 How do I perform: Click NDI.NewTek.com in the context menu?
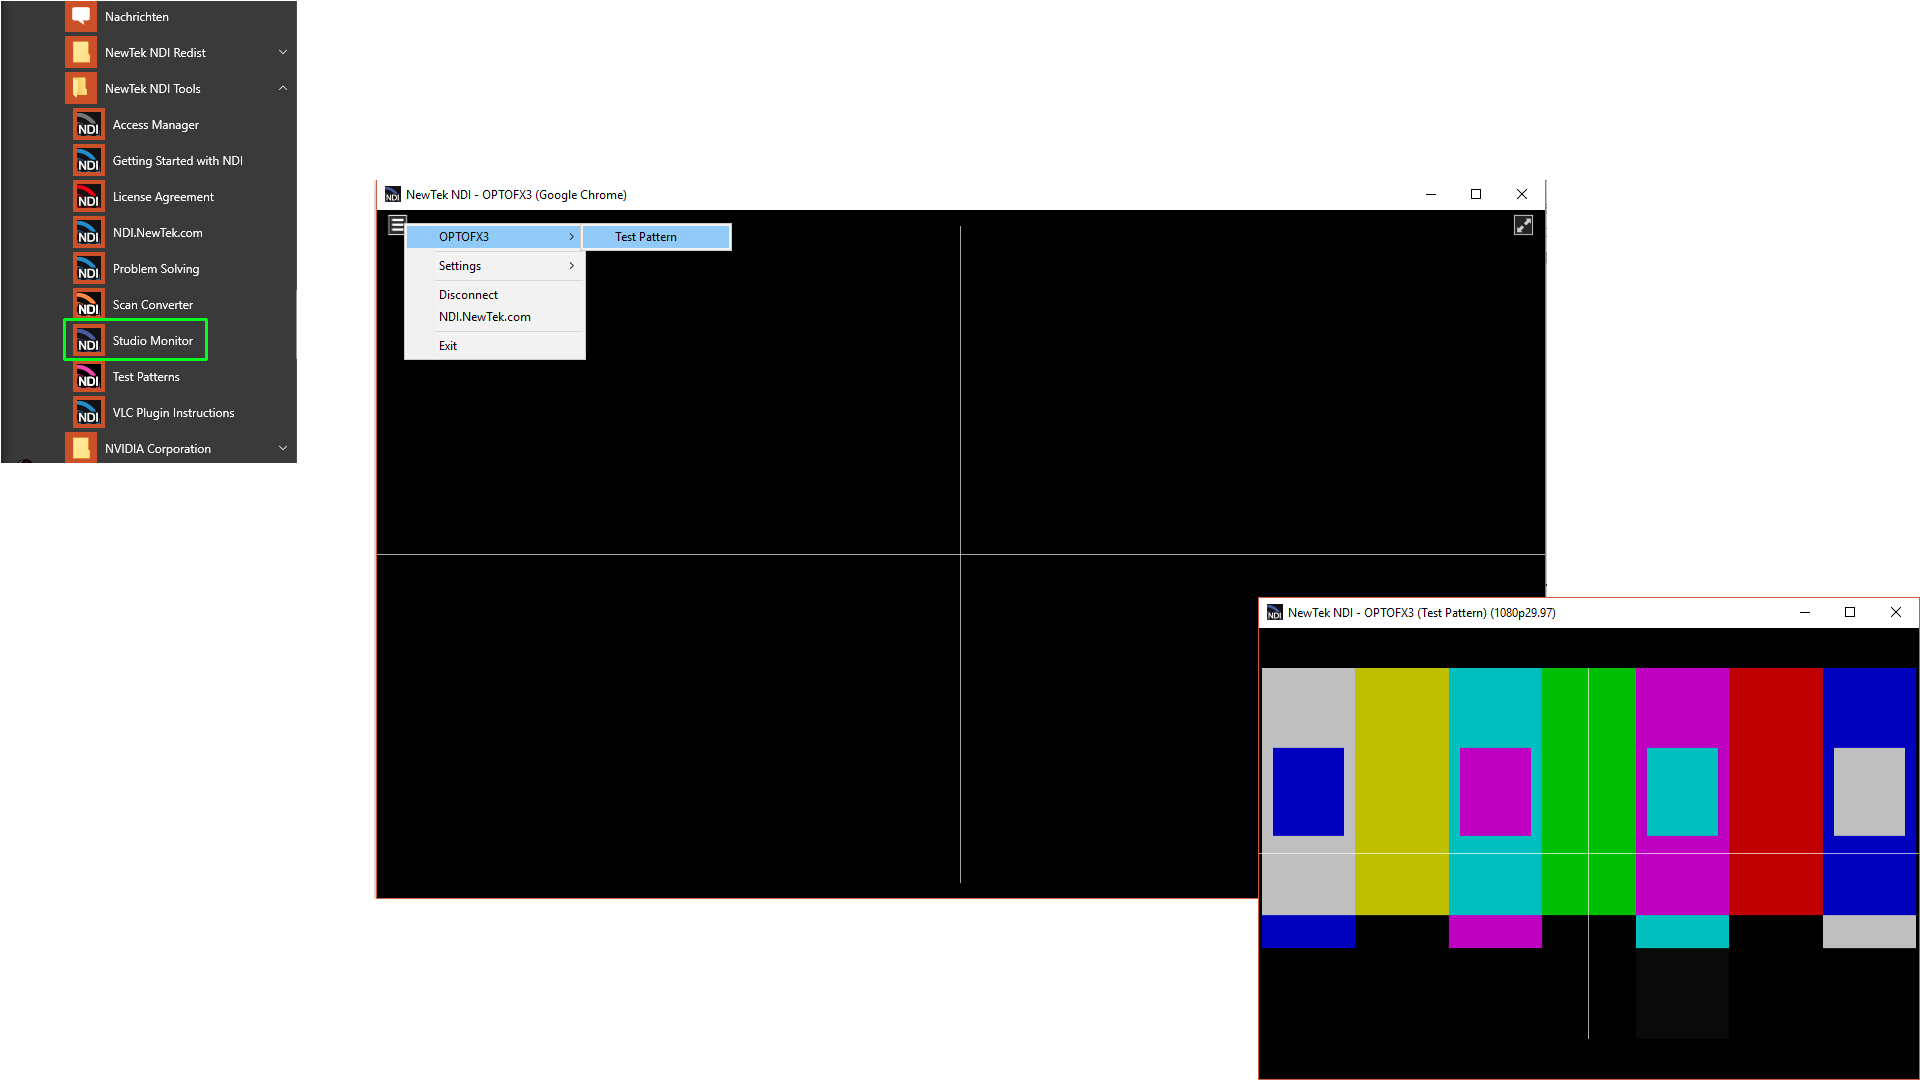pyautogui.click(x=494, y=317)
